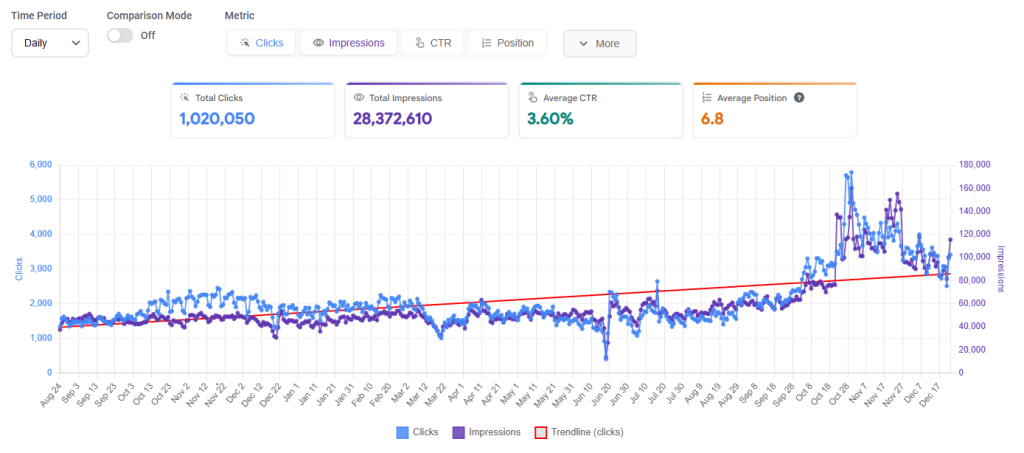Click the peak clicks data point near Oct 28
The height and width of the screenshot is (453, 1024).
[850, 172]
